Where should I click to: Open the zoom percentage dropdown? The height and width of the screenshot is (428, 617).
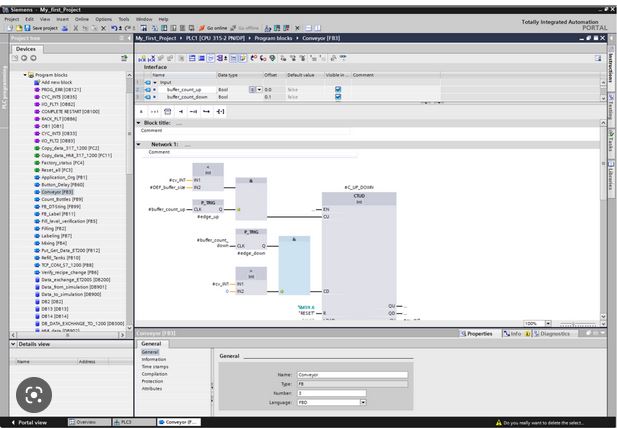click(x=548, y=323)
